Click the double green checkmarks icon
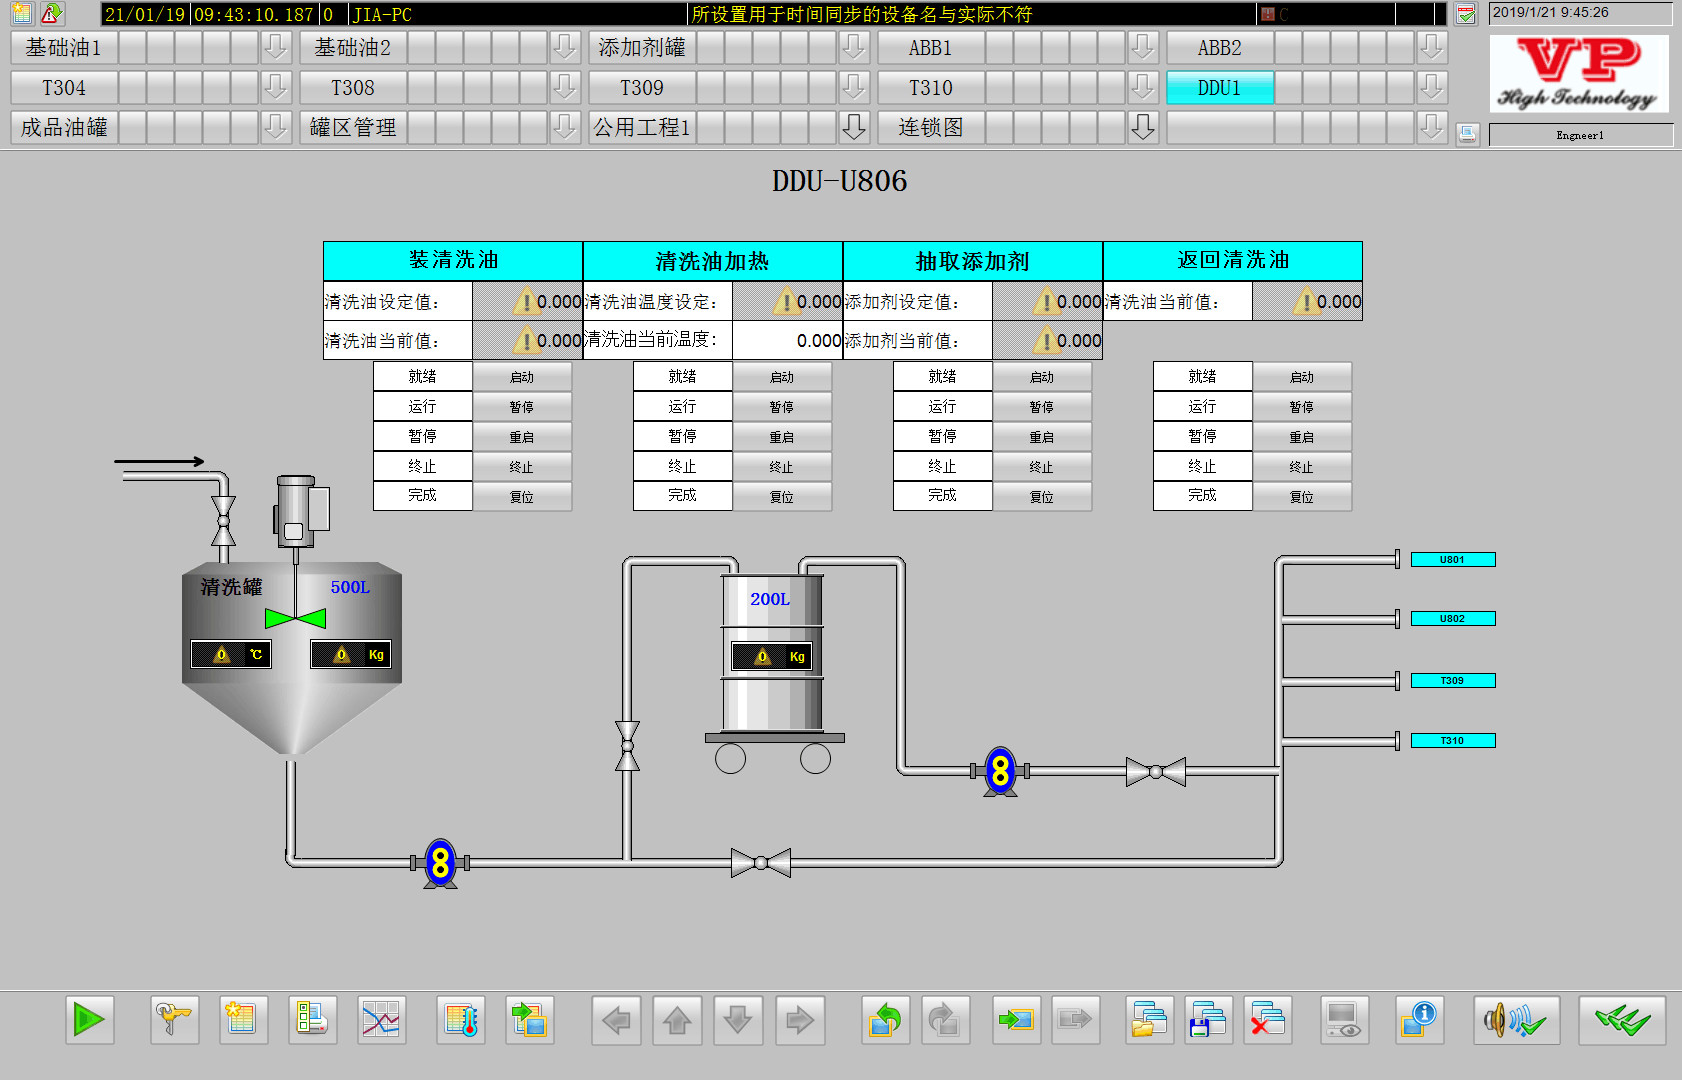 coord(1621,1020)
